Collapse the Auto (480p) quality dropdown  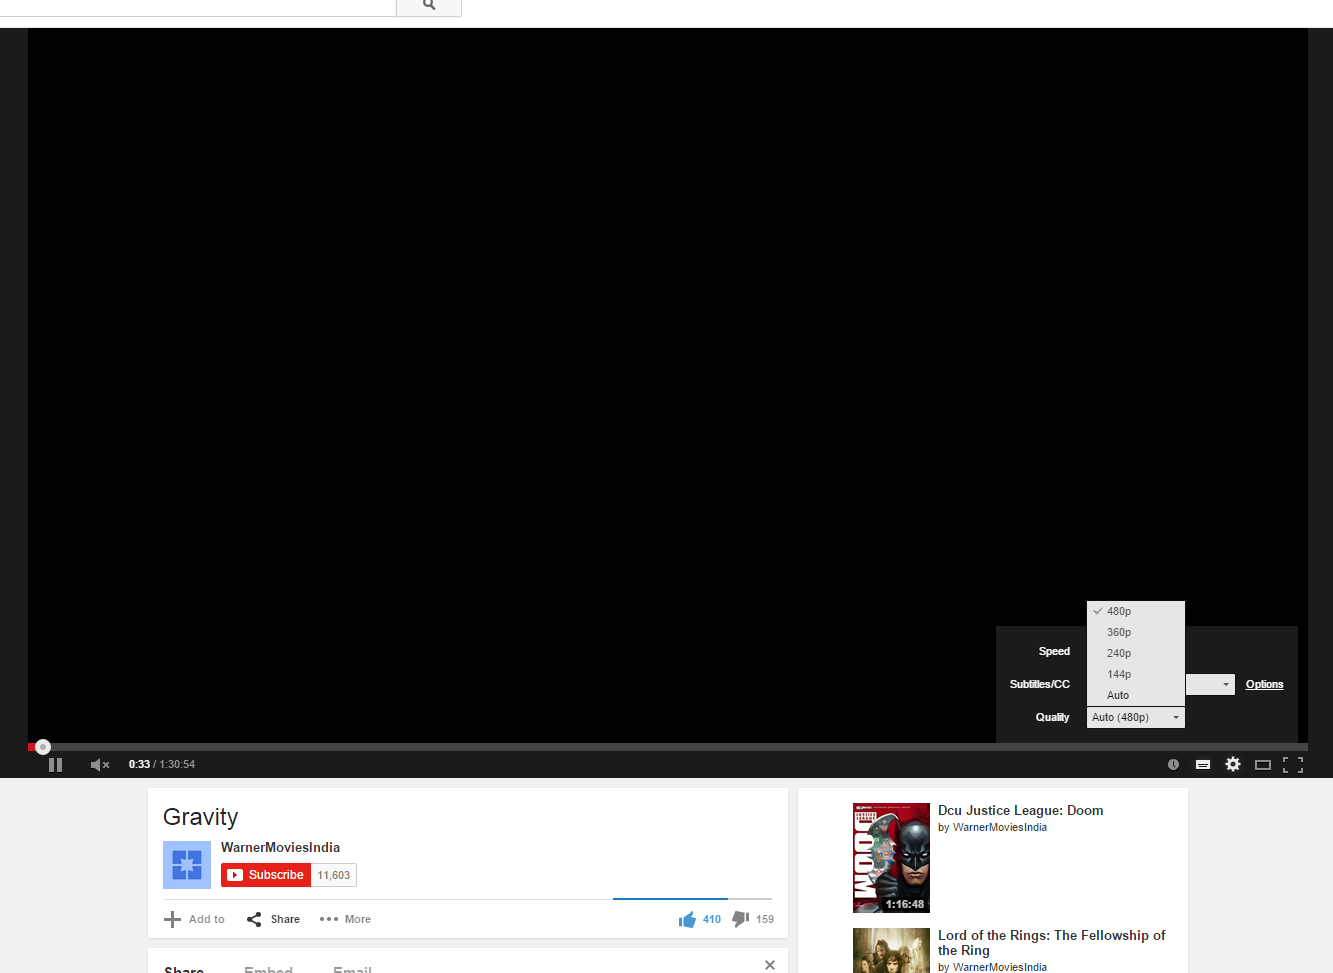click(x=1135, y=717)
